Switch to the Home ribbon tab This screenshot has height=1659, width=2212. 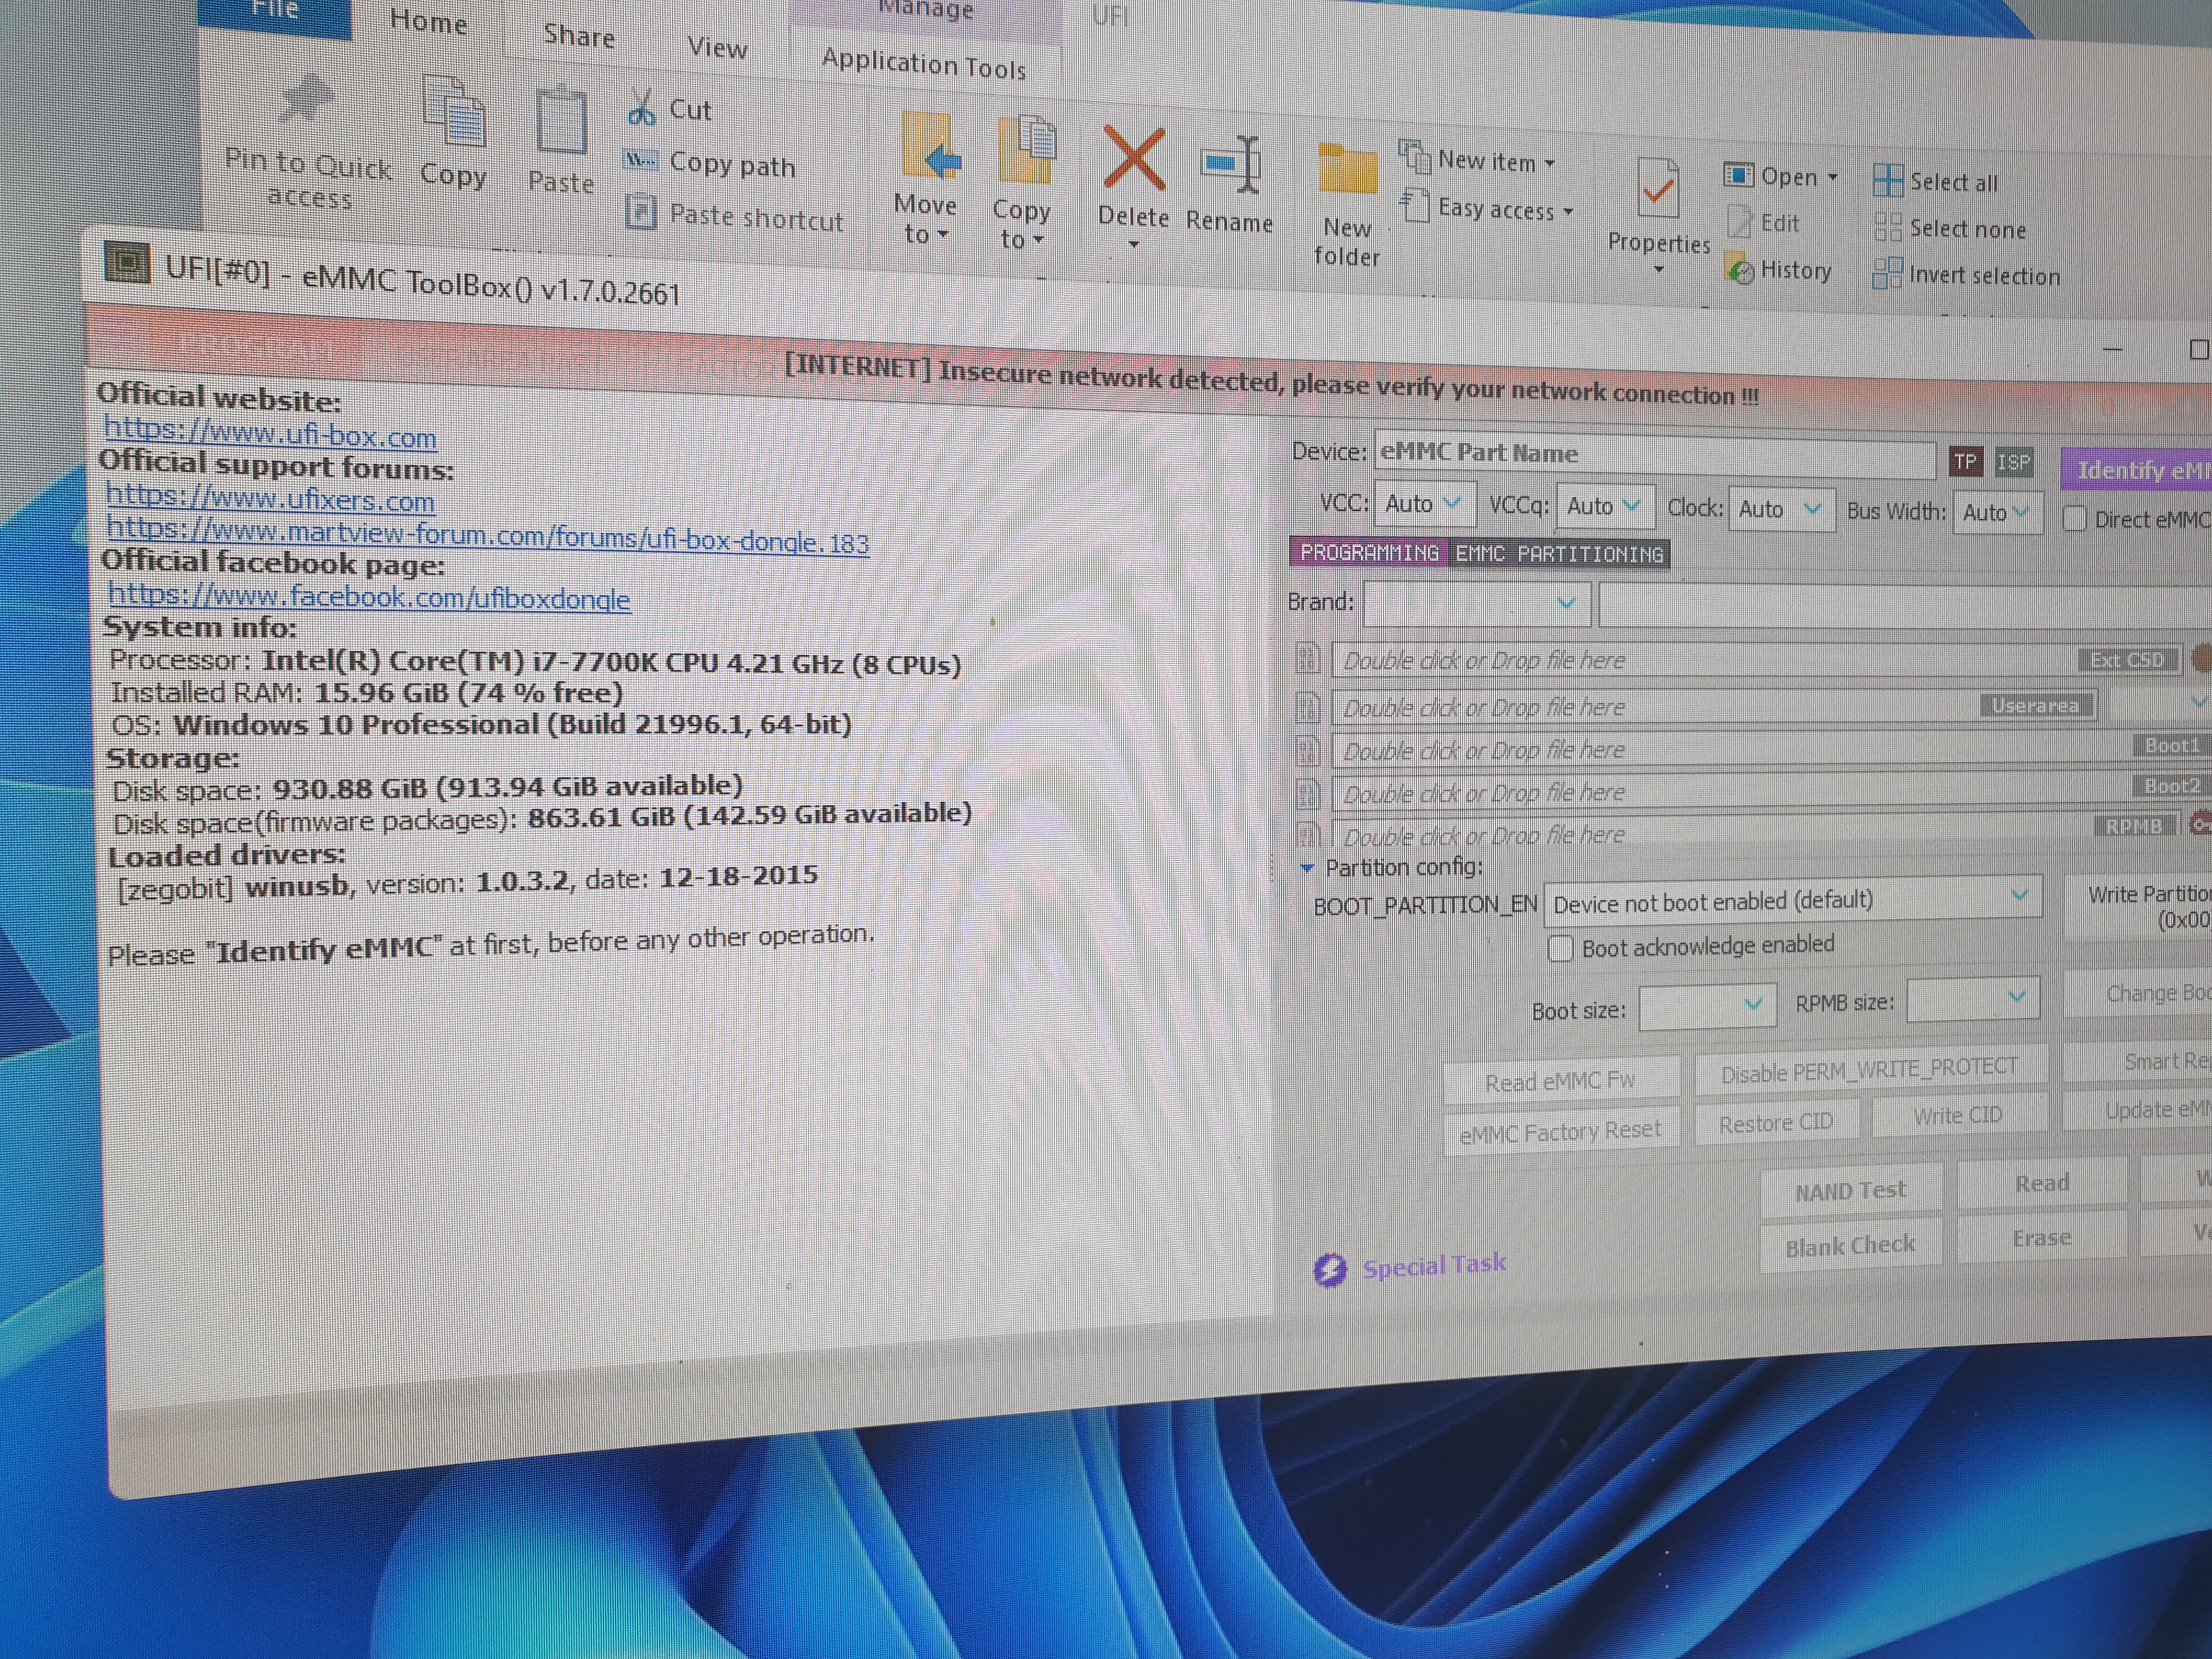tap(428, 21)
